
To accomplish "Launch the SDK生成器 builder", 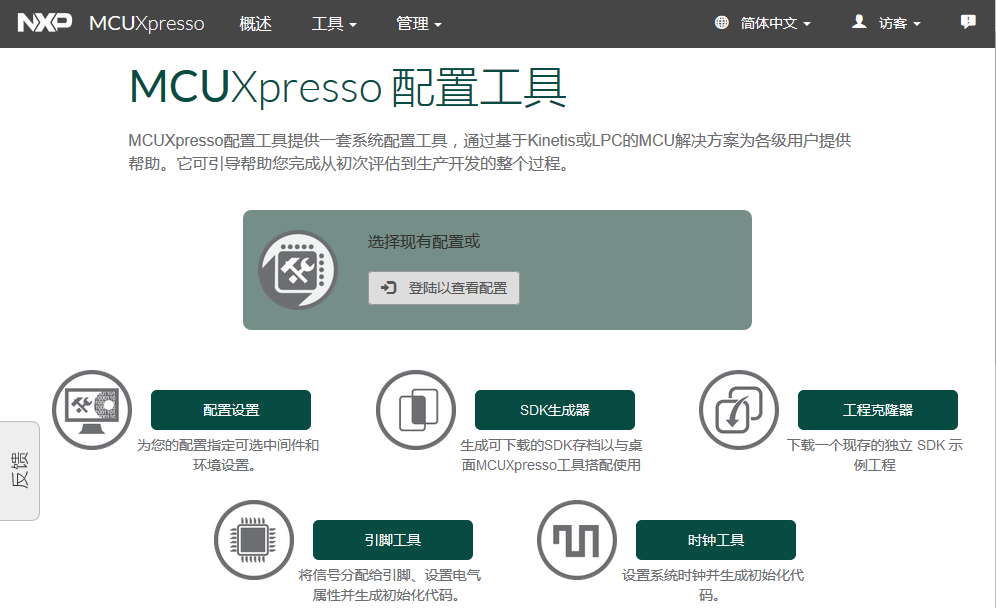I will 555,410.
